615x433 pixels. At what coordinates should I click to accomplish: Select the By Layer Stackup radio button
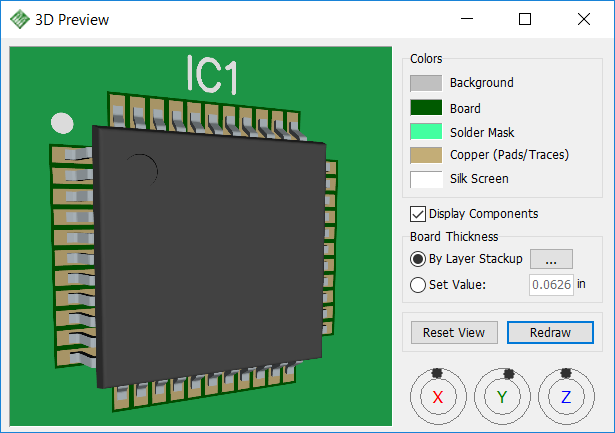pos(418,259)
